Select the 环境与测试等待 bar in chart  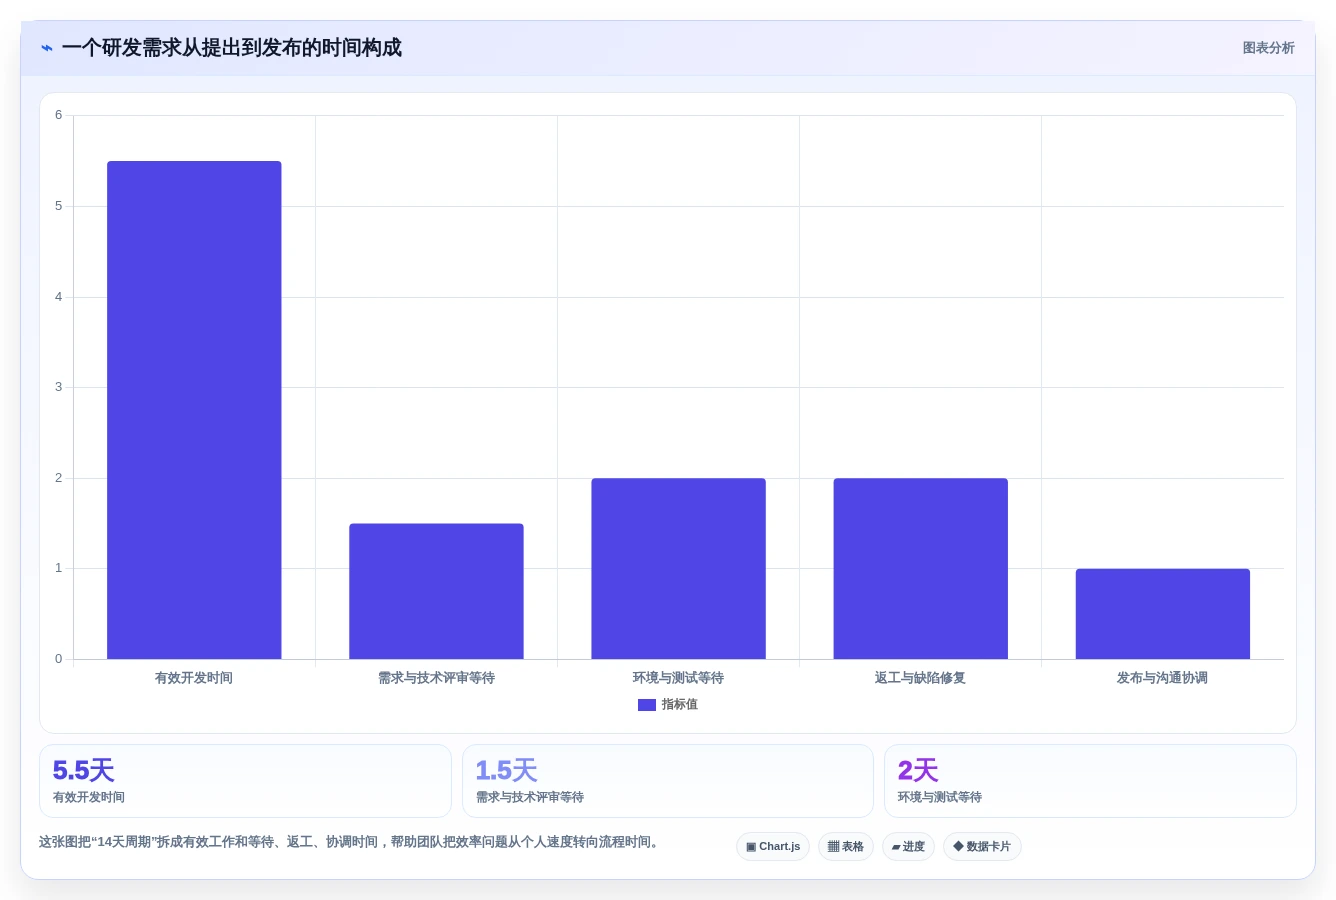tap(678, 568)
